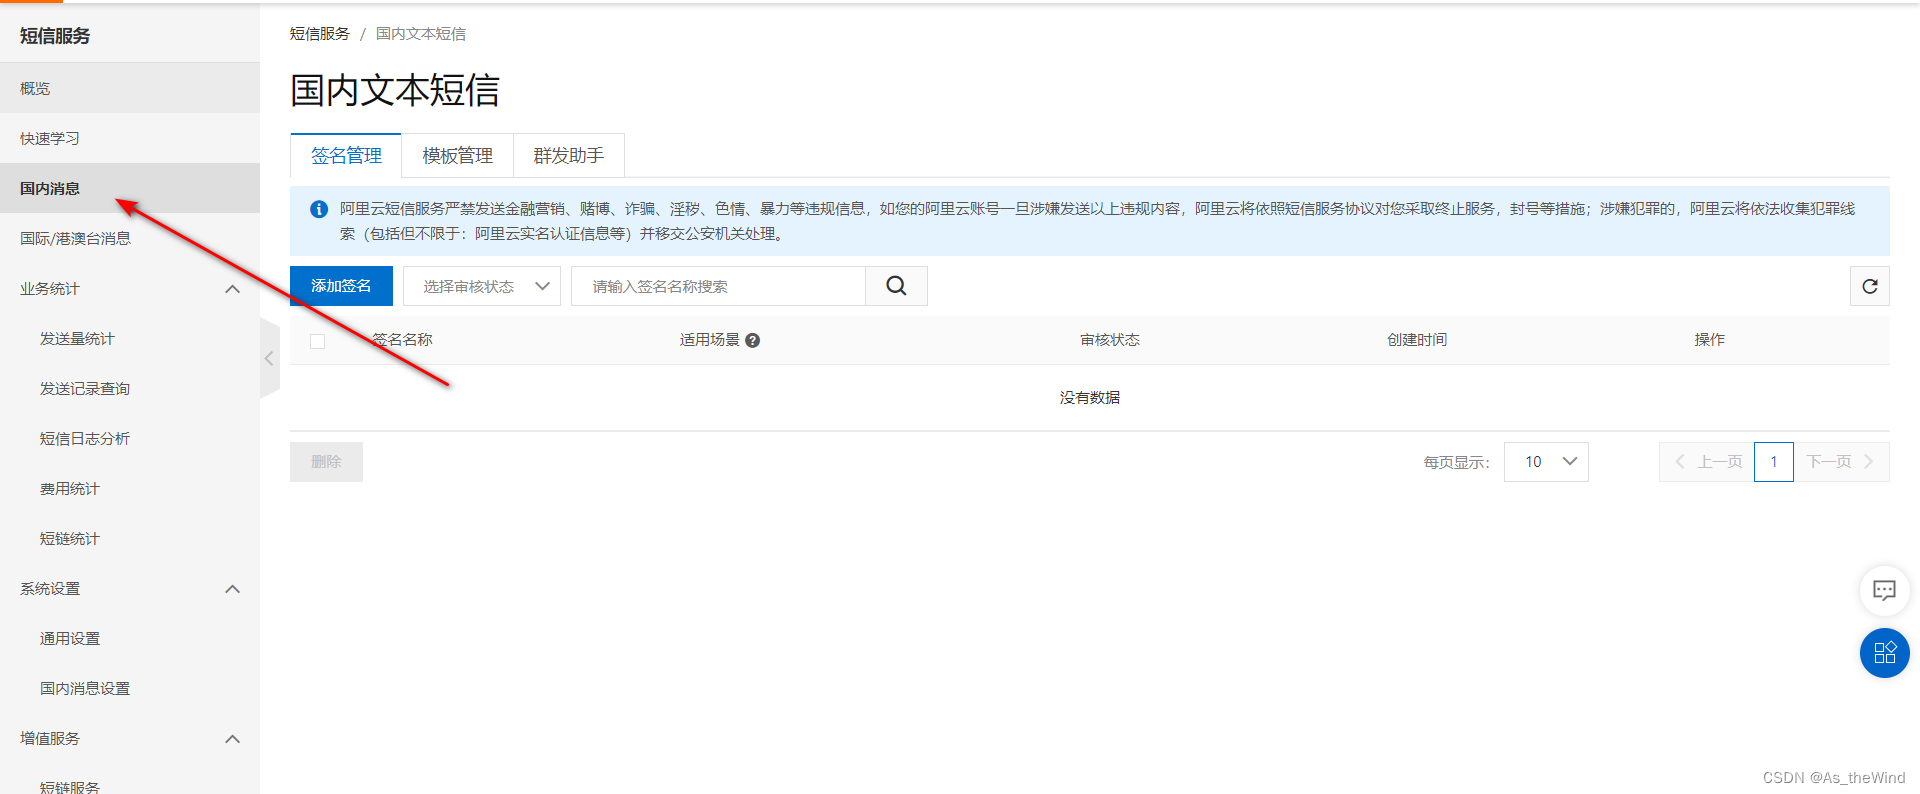
Task: Click 短信服务 breadcrumb link
Action: coord(320,34)
